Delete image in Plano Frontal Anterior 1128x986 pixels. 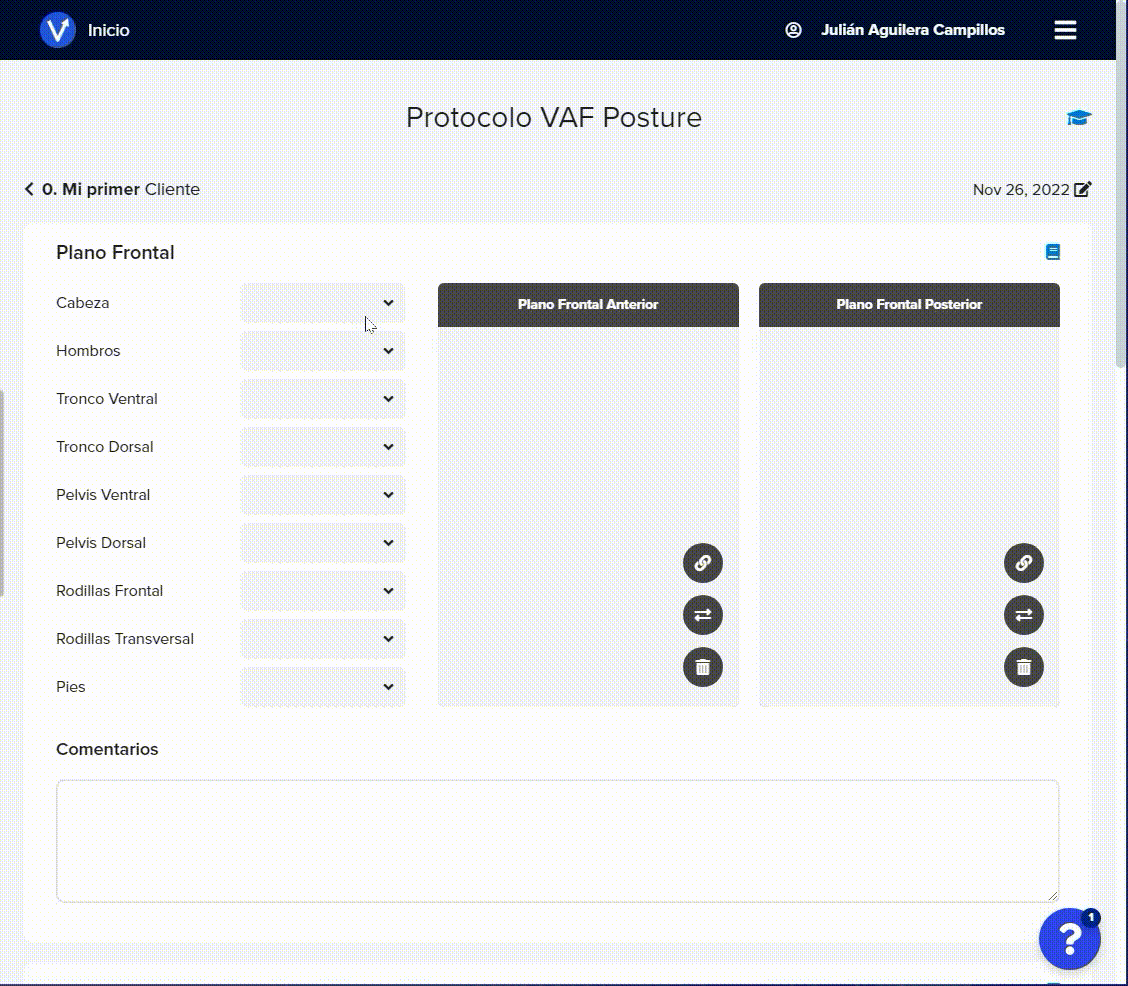[x=702, y=667]
